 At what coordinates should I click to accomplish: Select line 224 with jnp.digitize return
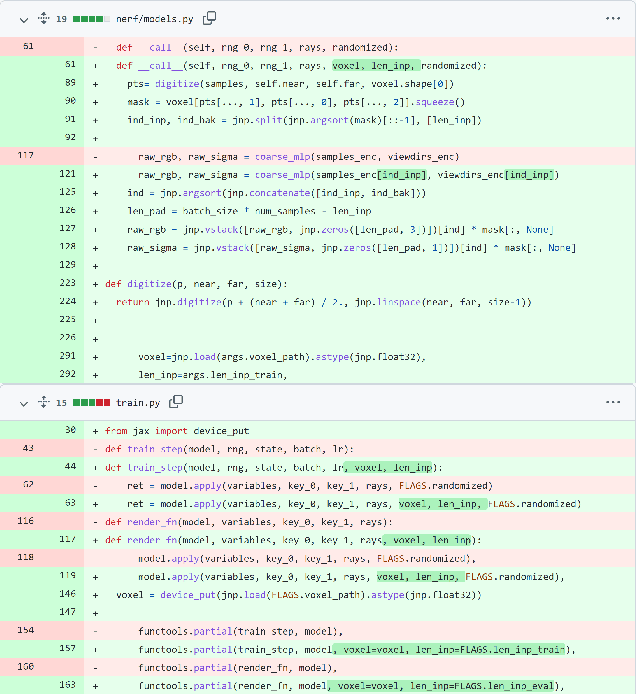70,301
